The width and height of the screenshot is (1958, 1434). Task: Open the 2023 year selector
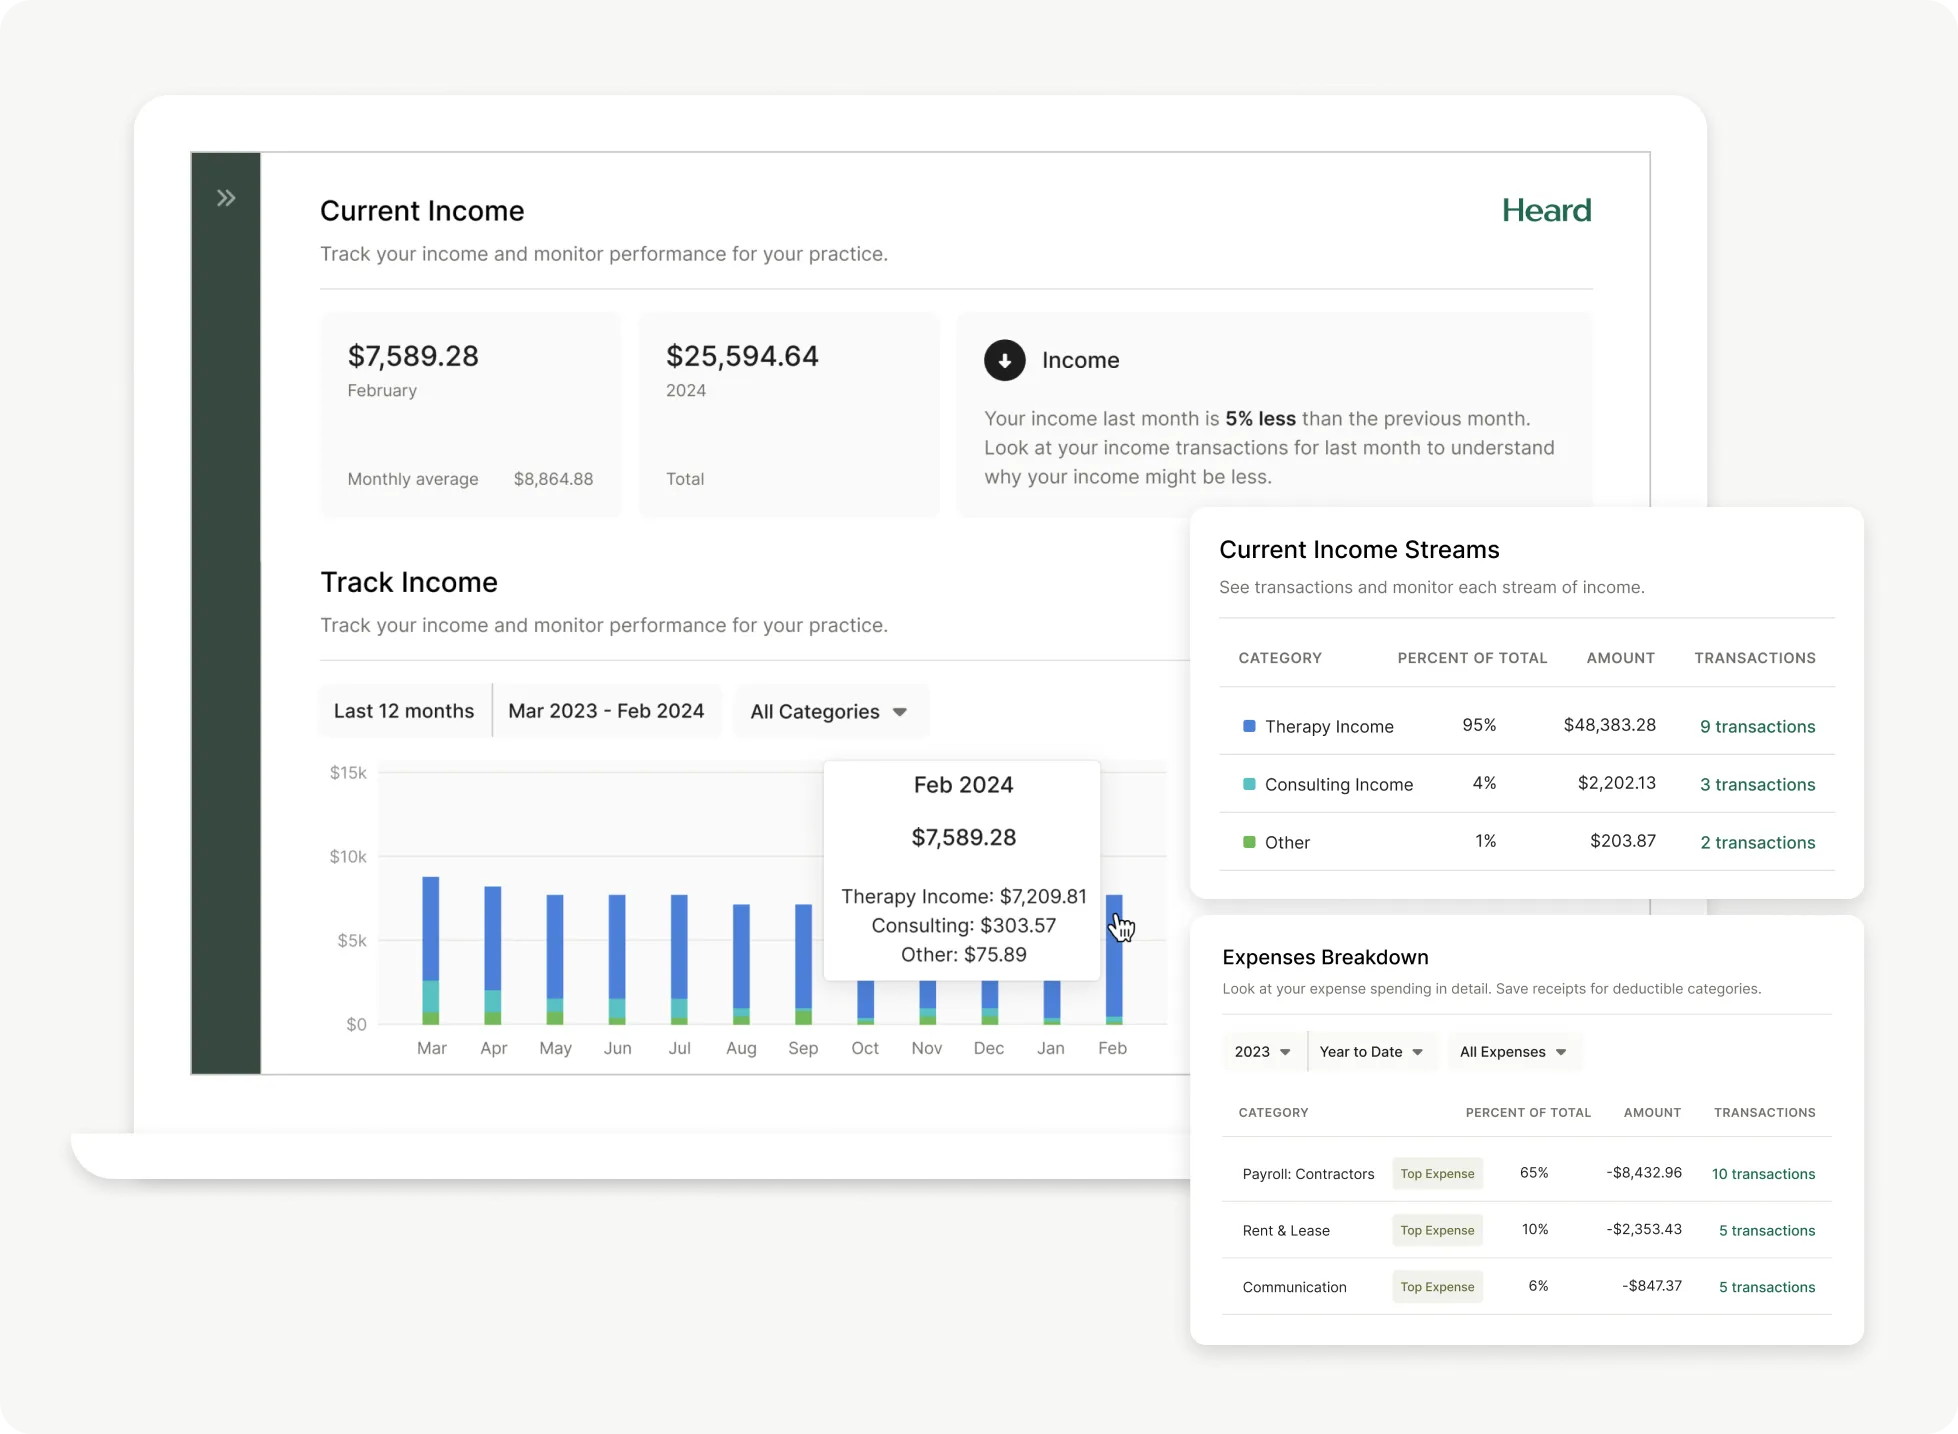point(1262,1051)
